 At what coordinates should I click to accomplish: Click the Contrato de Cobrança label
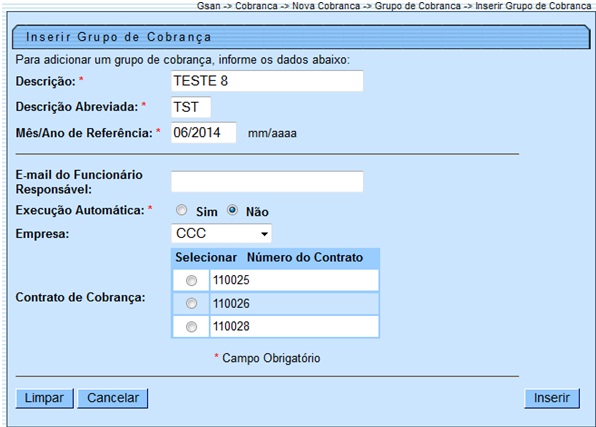click(x=80, y=297)
